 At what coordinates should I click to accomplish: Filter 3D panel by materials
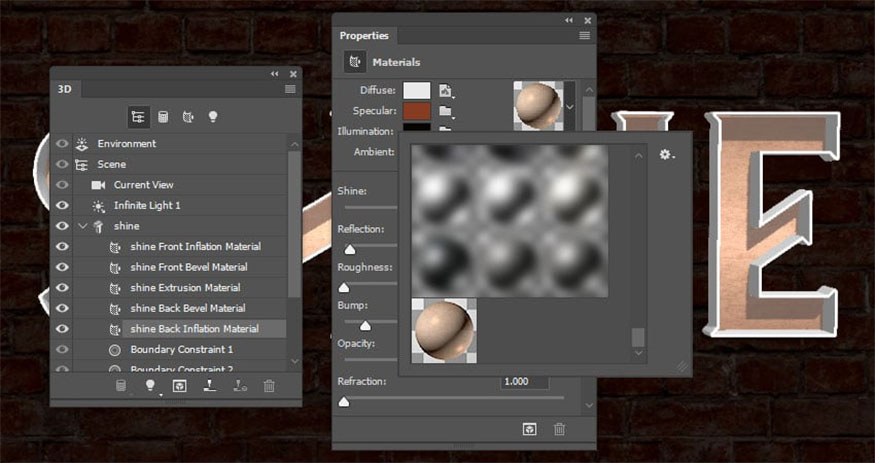tap(188, 117)
